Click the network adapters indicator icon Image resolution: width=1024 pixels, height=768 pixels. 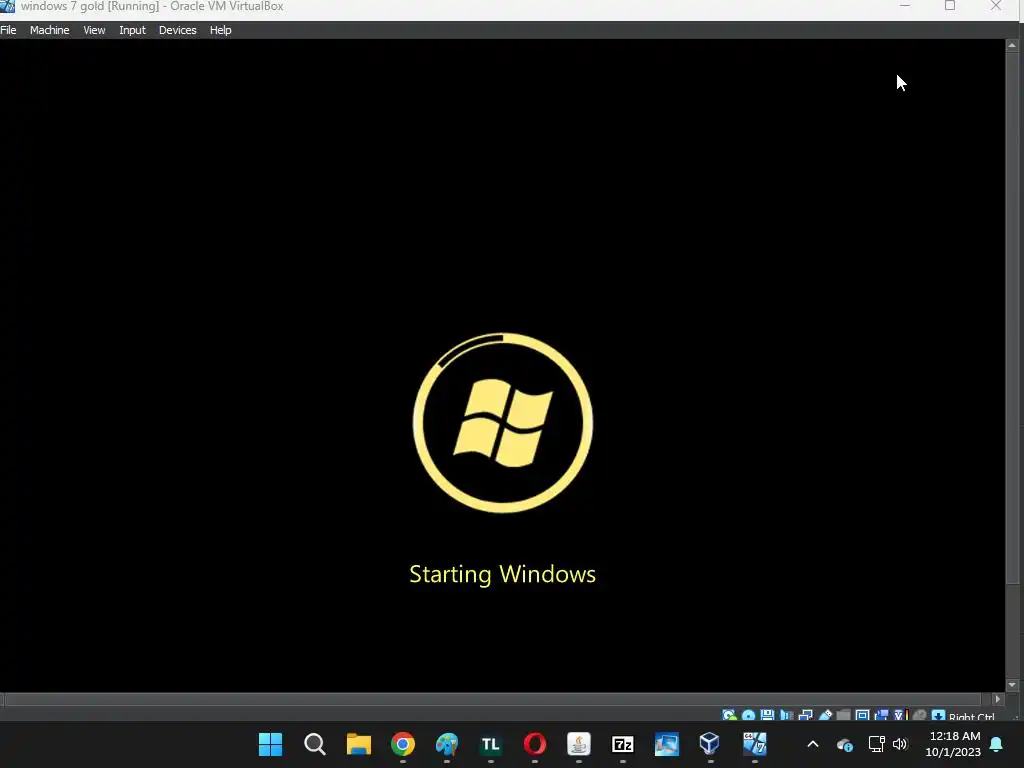805,716
